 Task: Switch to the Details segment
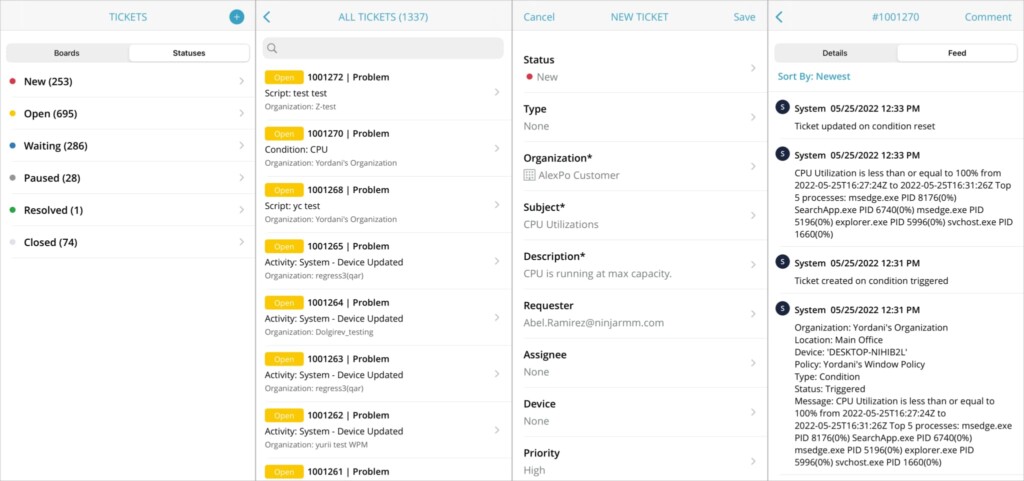click(834, 53)
